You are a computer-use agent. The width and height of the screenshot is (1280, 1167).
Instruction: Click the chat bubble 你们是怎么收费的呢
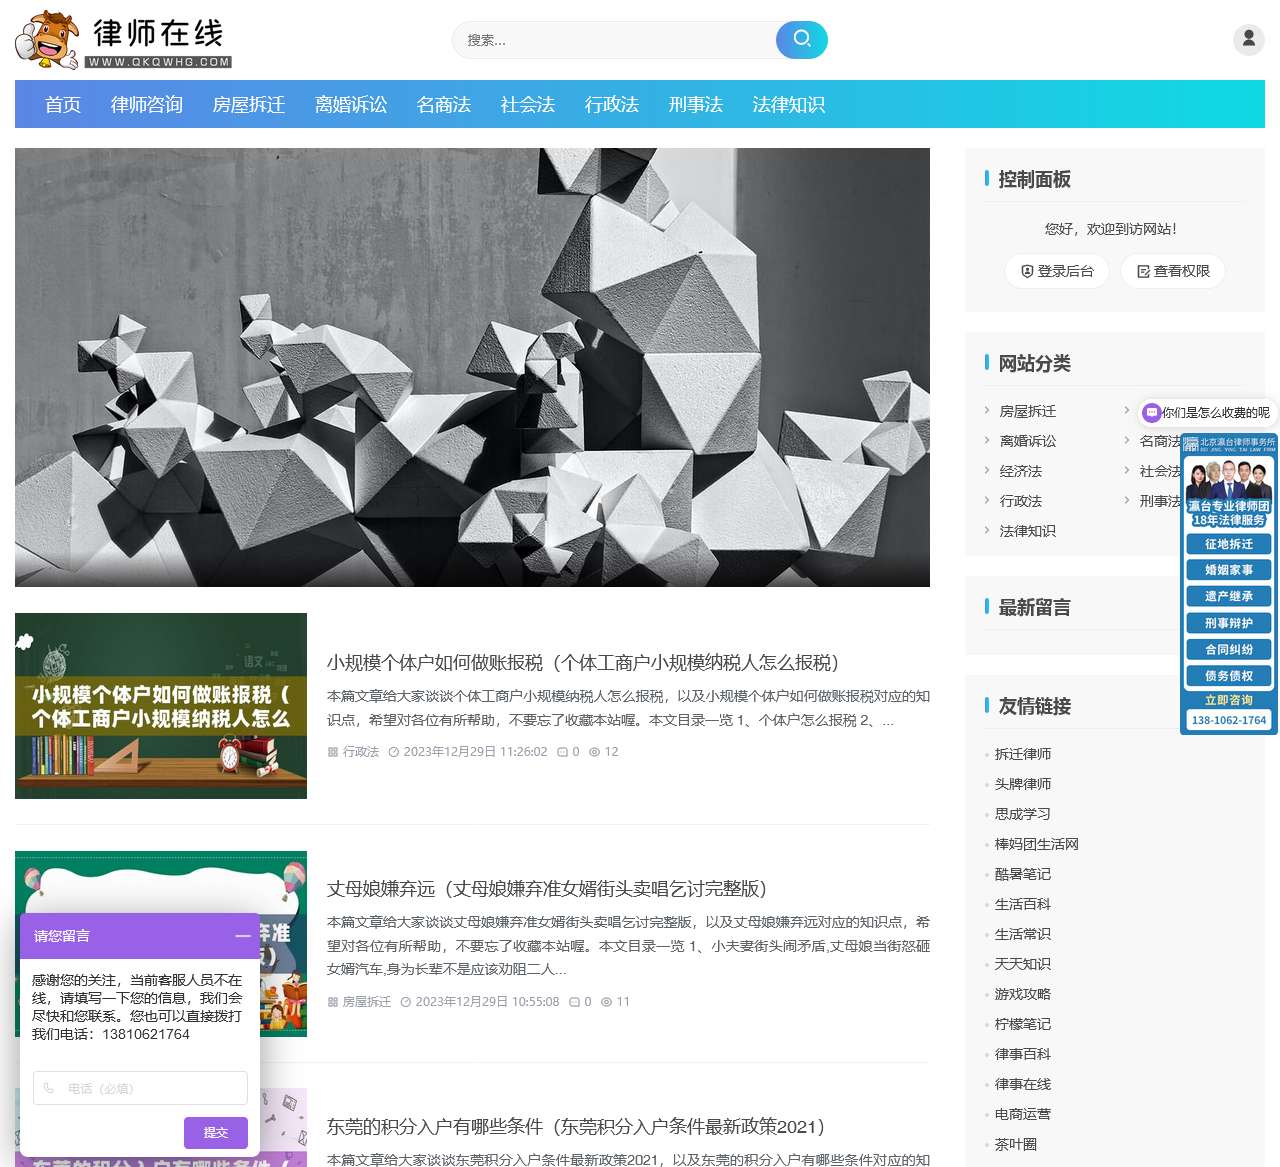(1207, 412)
